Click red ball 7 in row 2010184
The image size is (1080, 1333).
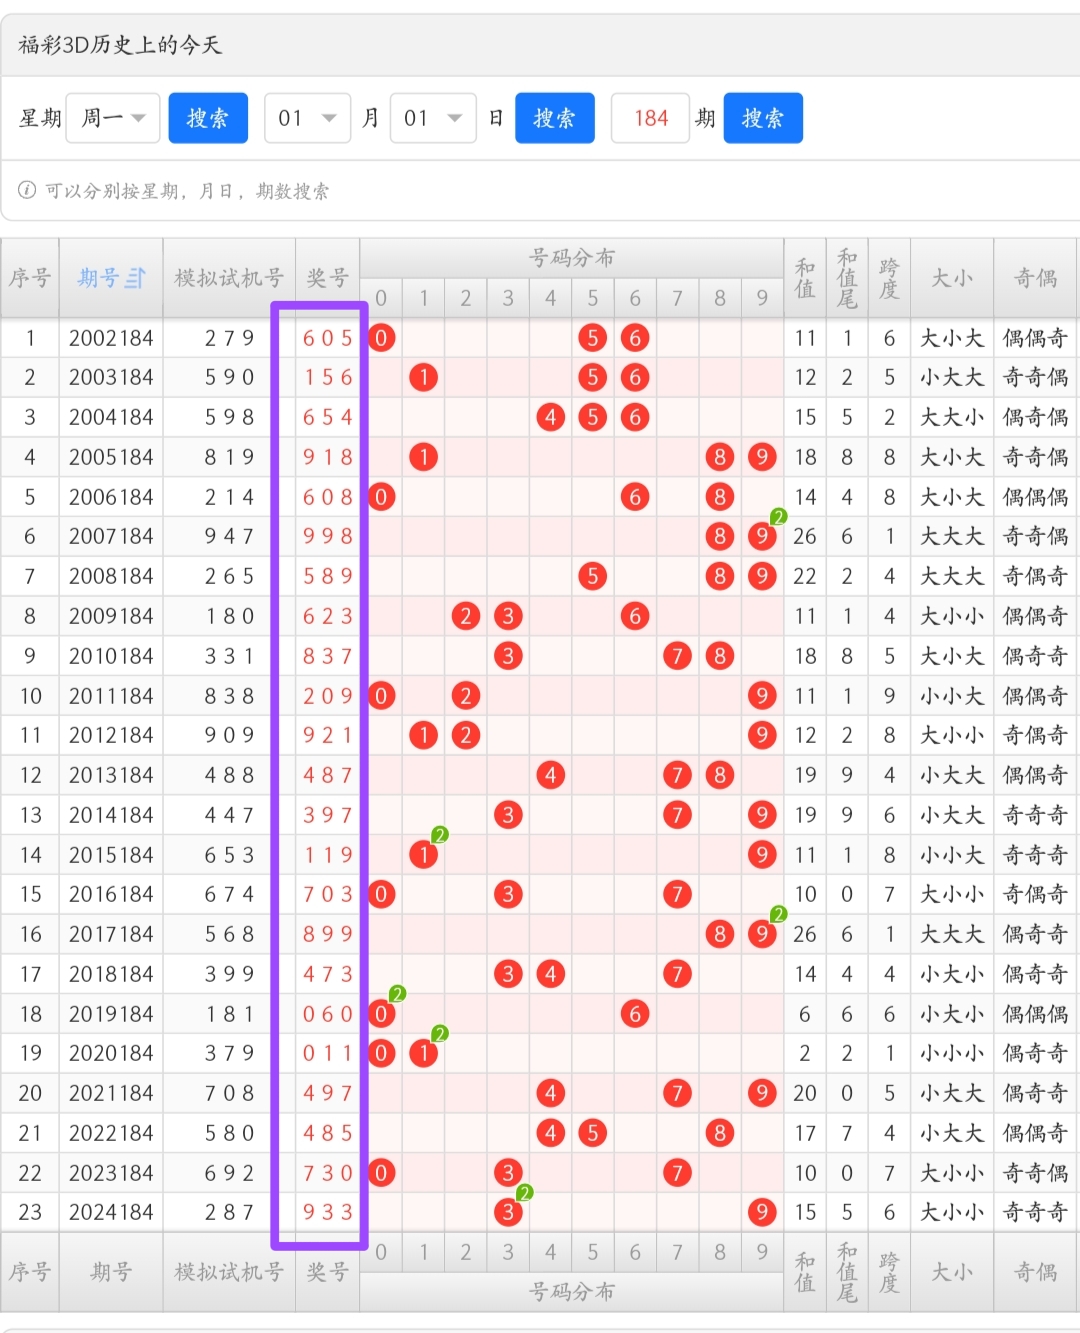pyautogui.click(x=677, y=656)
